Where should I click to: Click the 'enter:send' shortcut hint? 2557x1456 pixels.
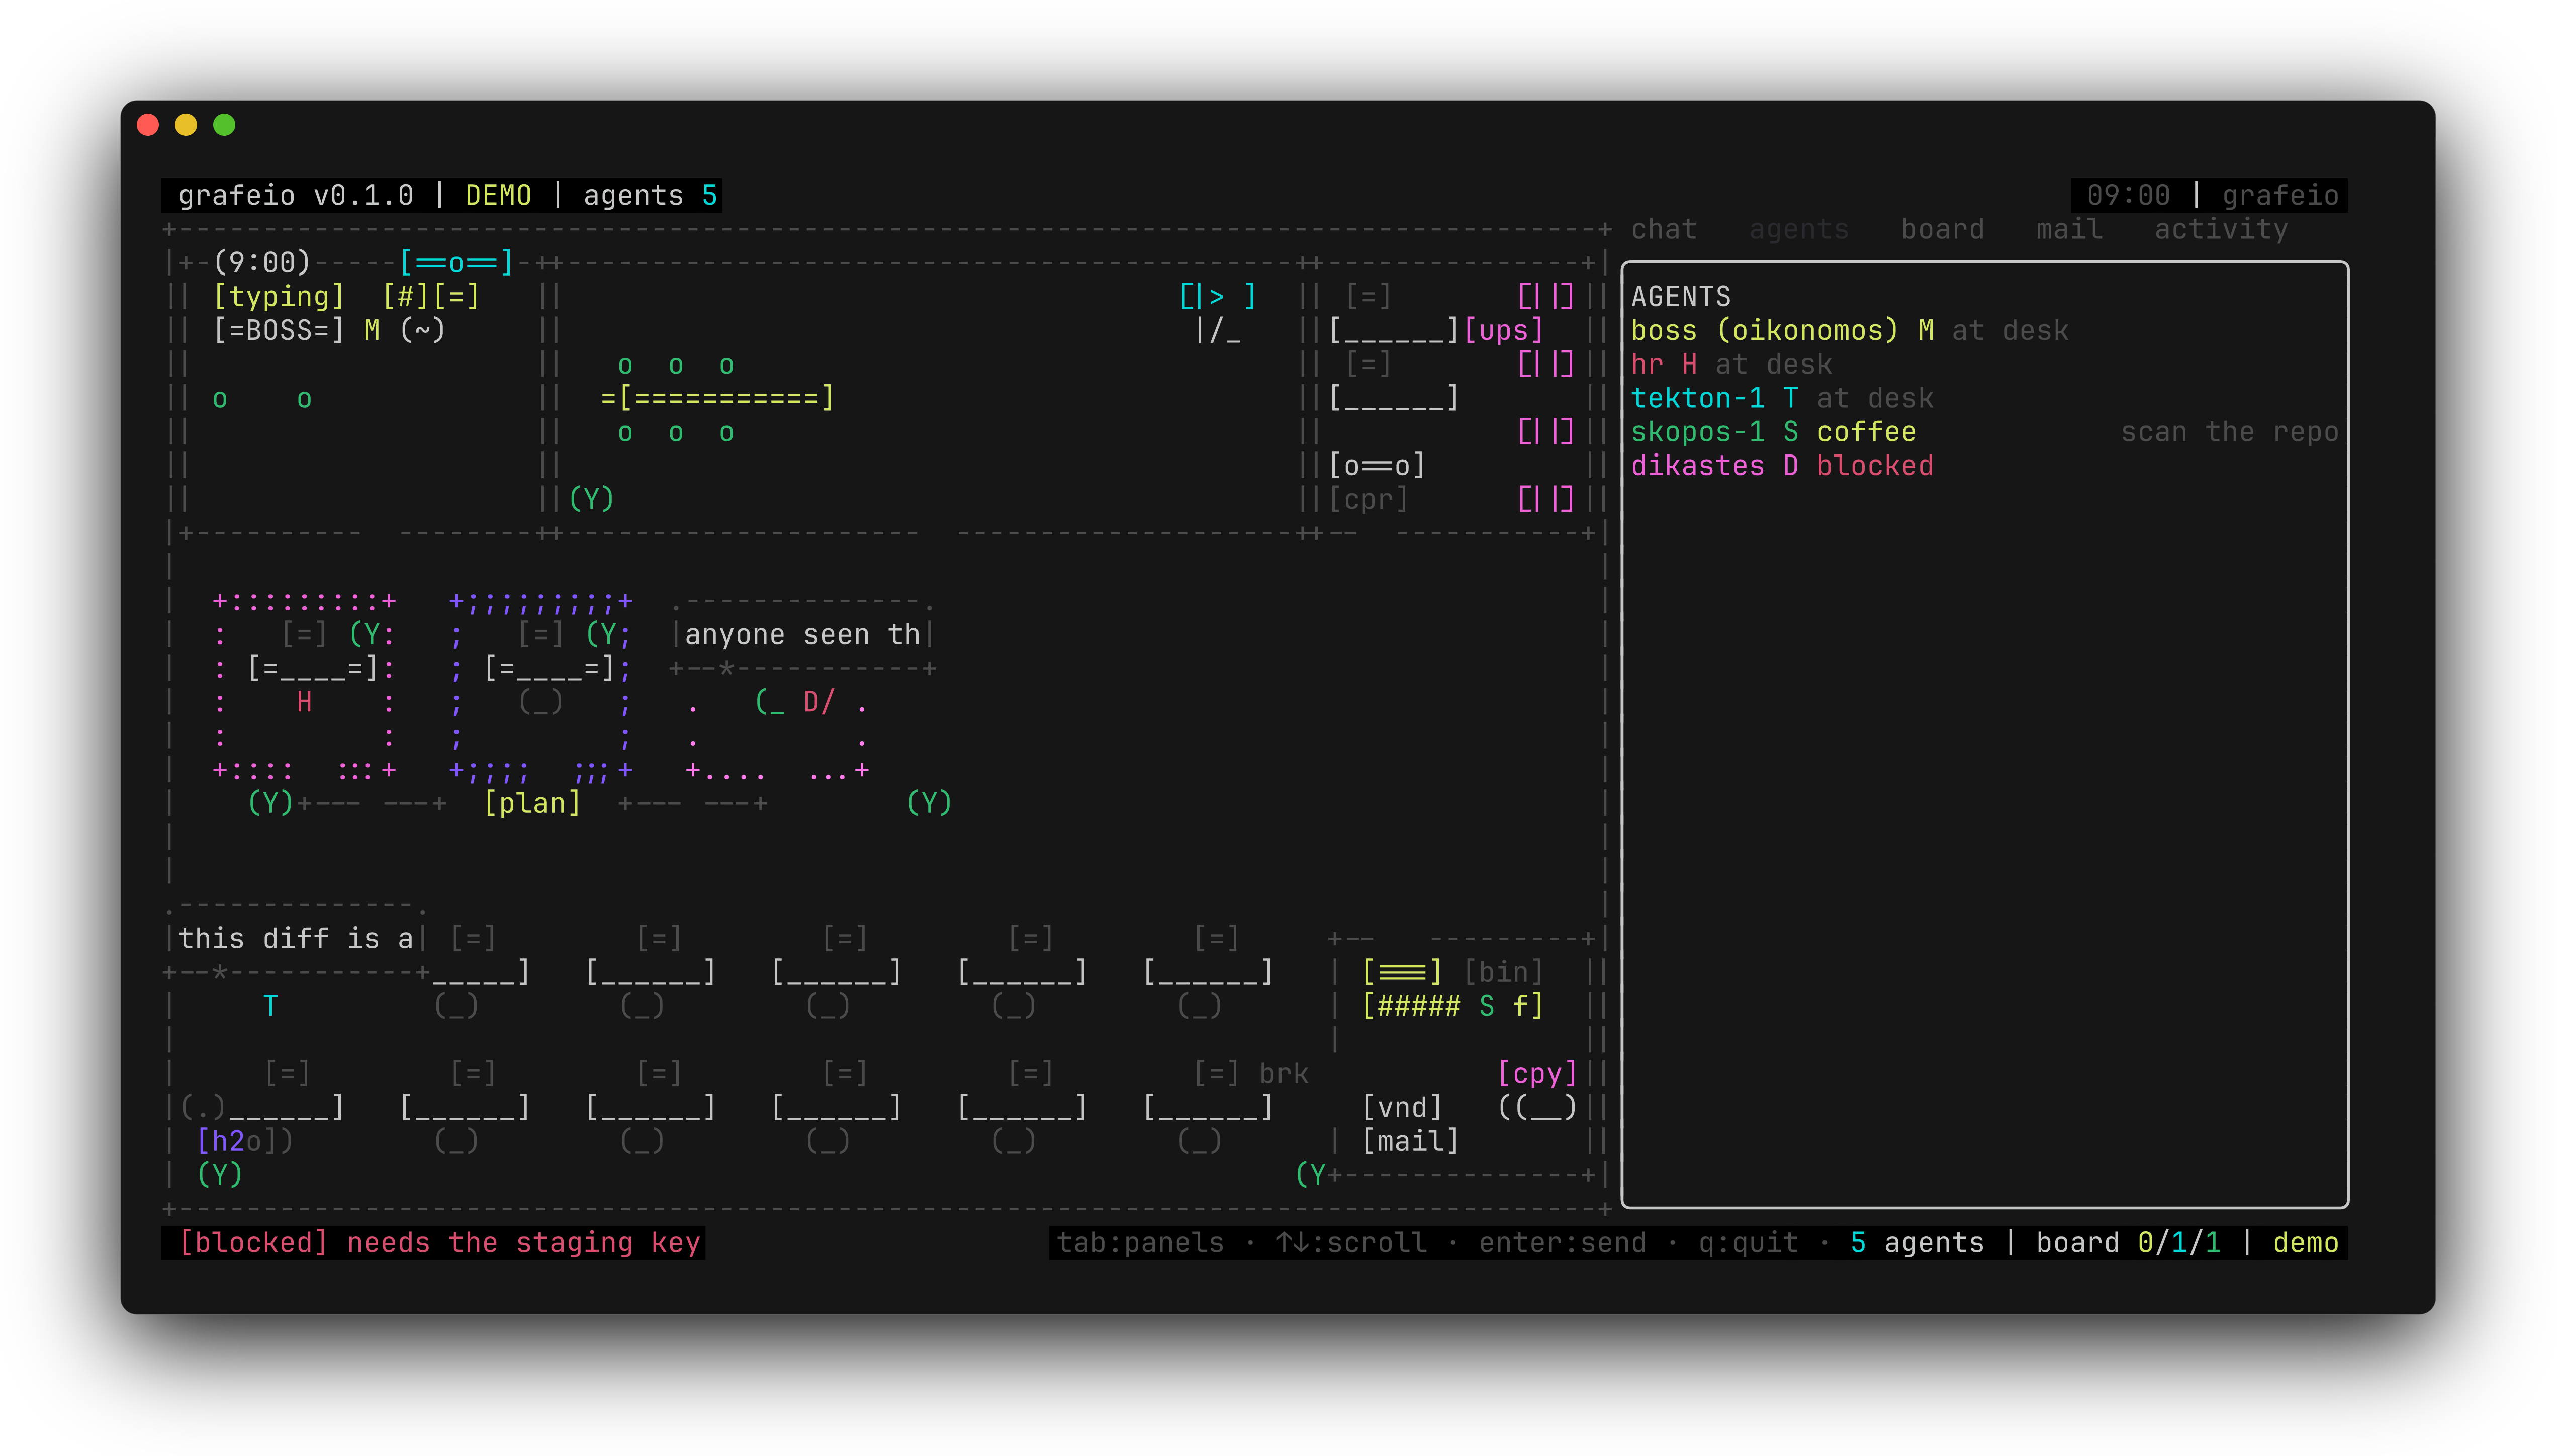point(1562,1243)
